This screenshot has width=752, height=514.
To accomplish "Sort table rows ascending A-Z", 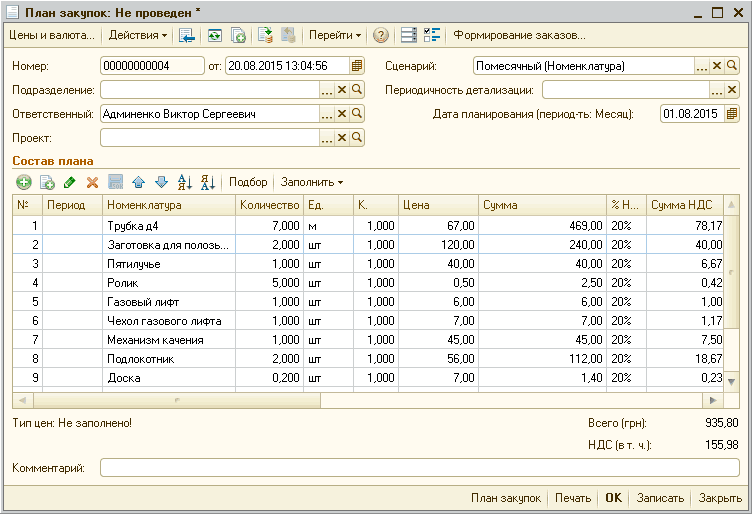I will pyautogui.click(x=184, y=182).
